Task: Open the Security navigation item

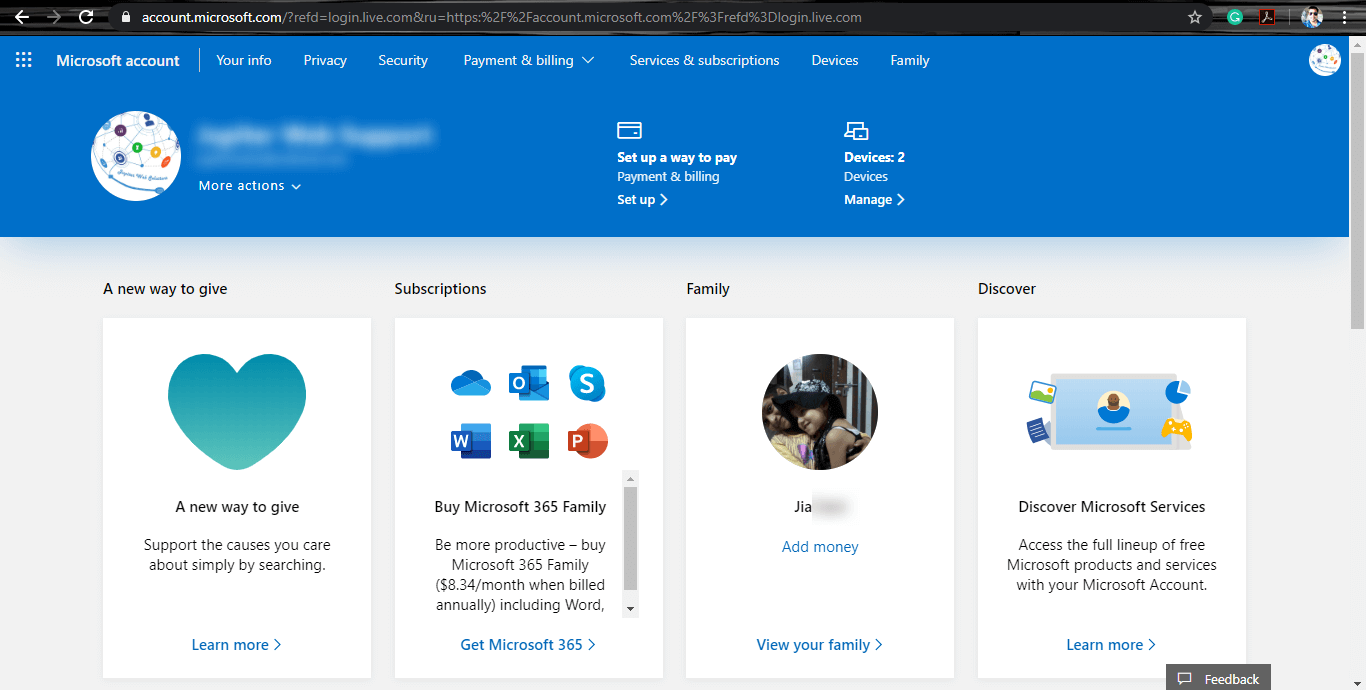Action: click(402, 60)
